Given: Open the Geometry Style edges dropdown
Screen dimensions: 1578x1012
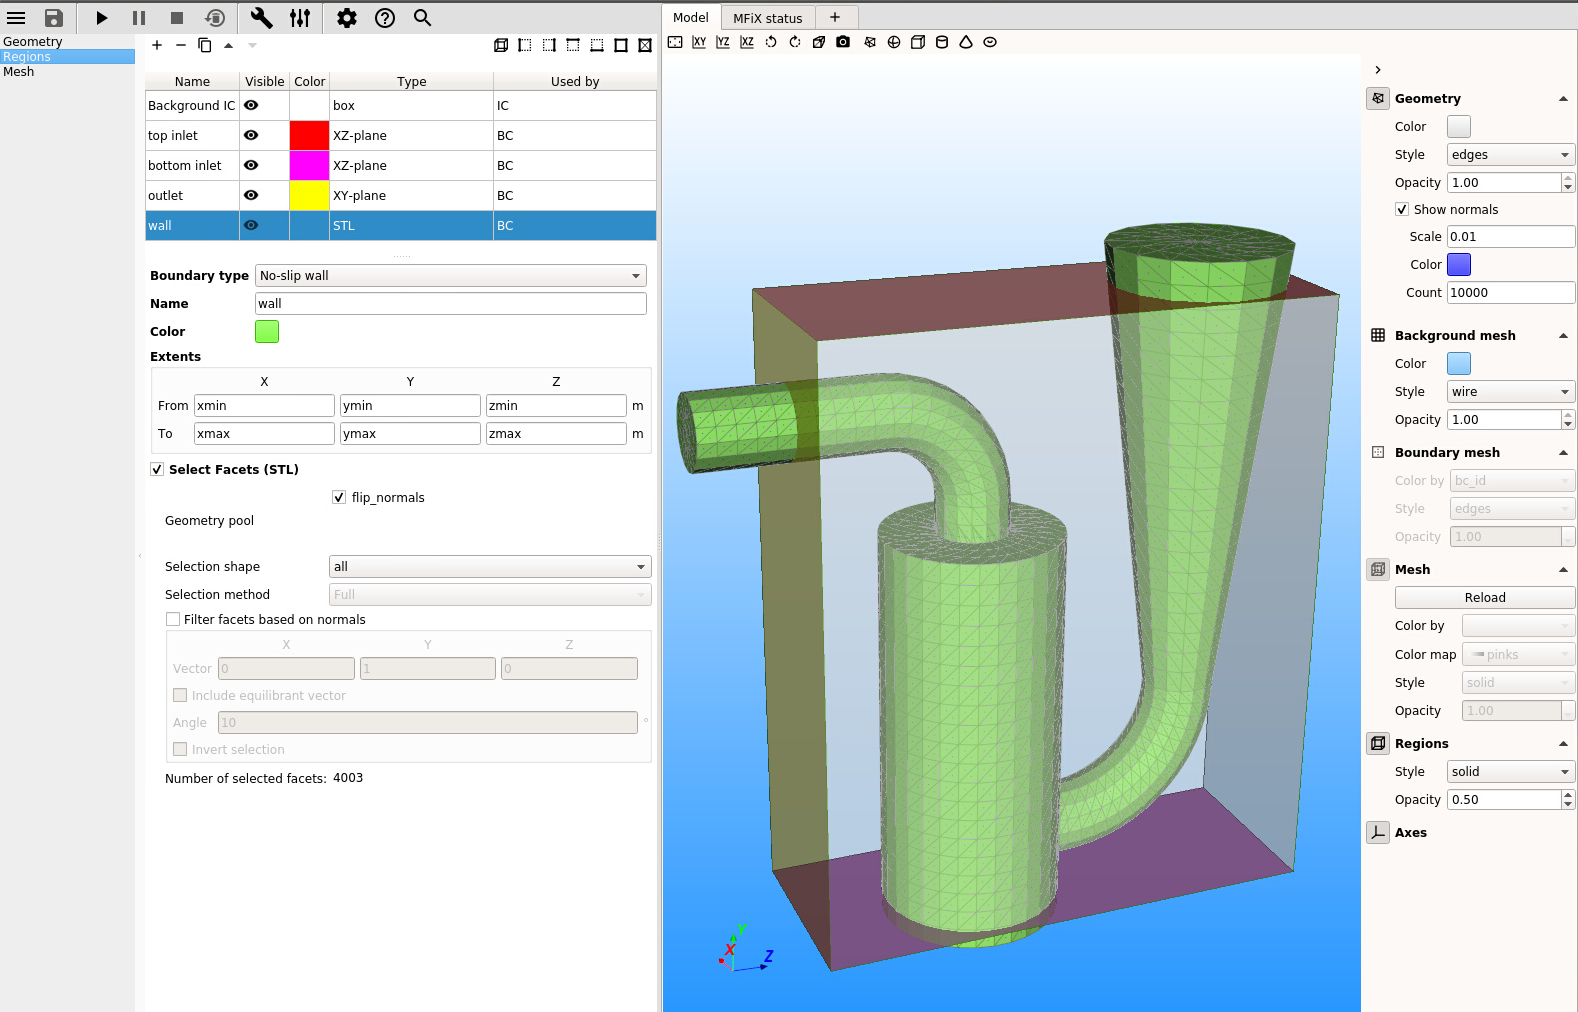Looking at the screenshot, I should 1510,154.
